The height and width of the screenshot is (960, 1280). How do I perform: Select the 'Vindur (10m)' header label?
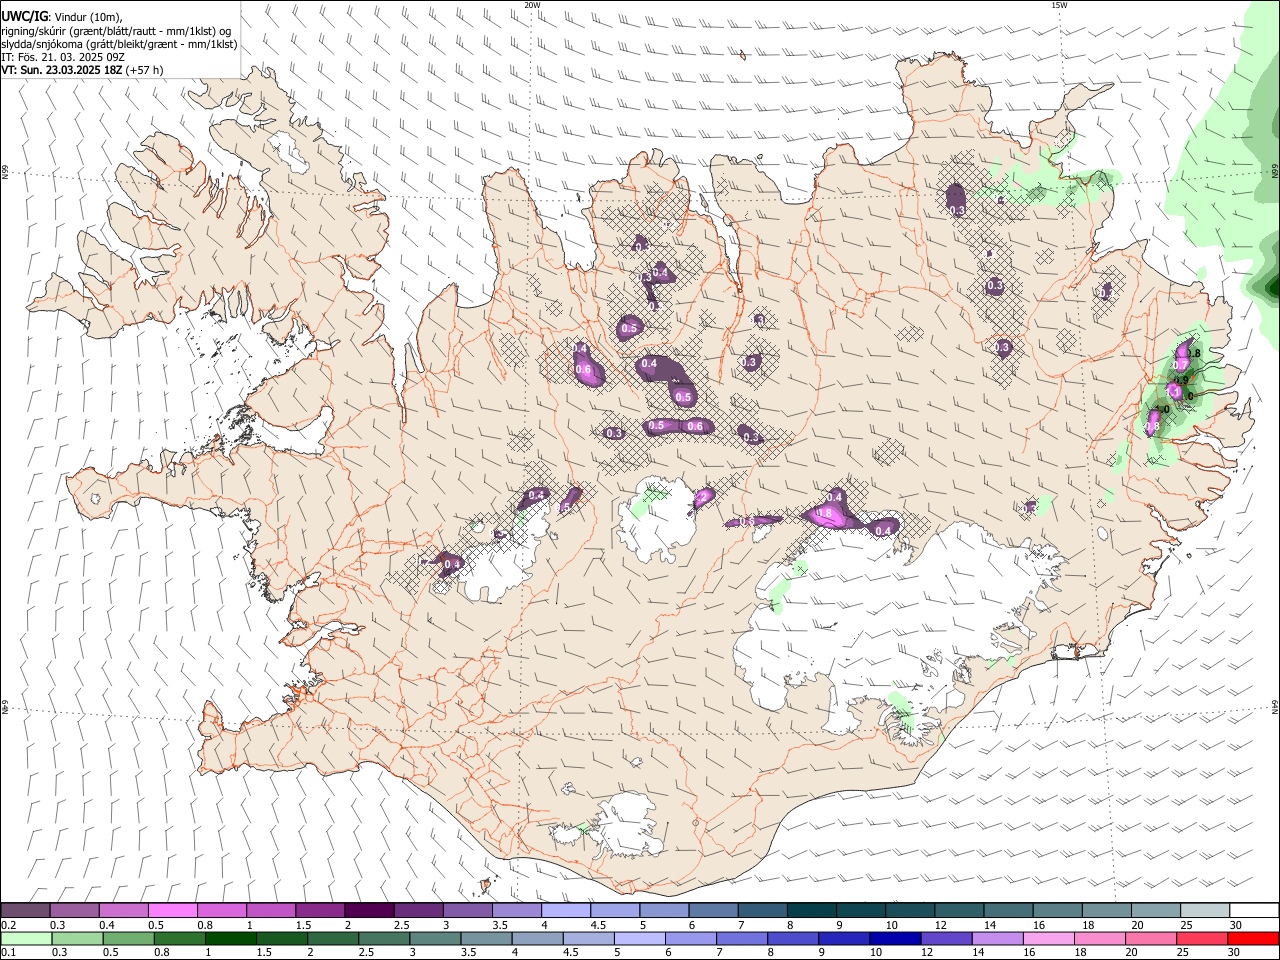click(x=88, y=17)
